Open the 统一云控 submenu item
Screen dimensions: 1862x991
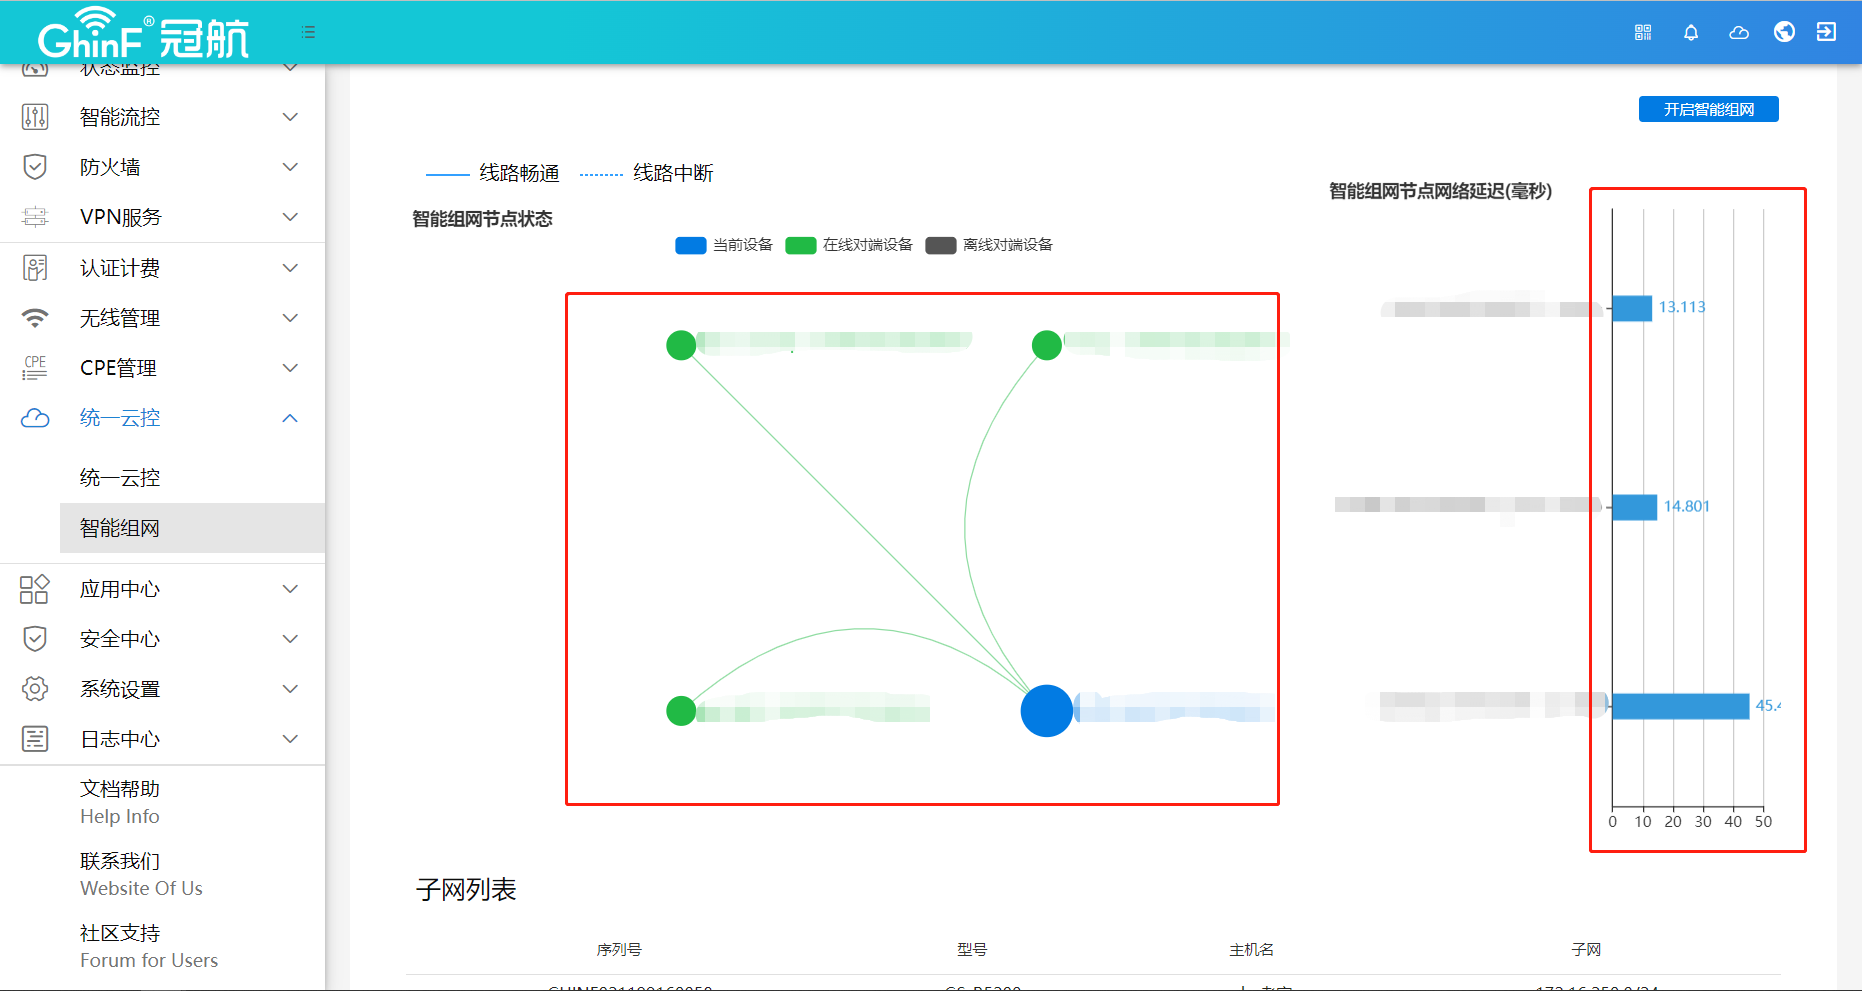click(120, 478)
